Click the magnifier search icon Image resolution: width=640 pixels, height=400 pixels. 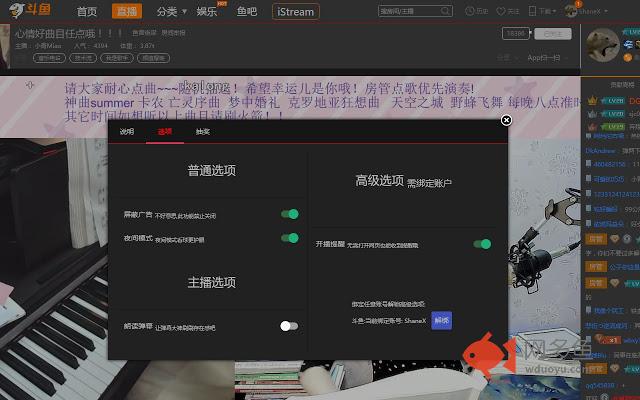[x=446, y=11]
